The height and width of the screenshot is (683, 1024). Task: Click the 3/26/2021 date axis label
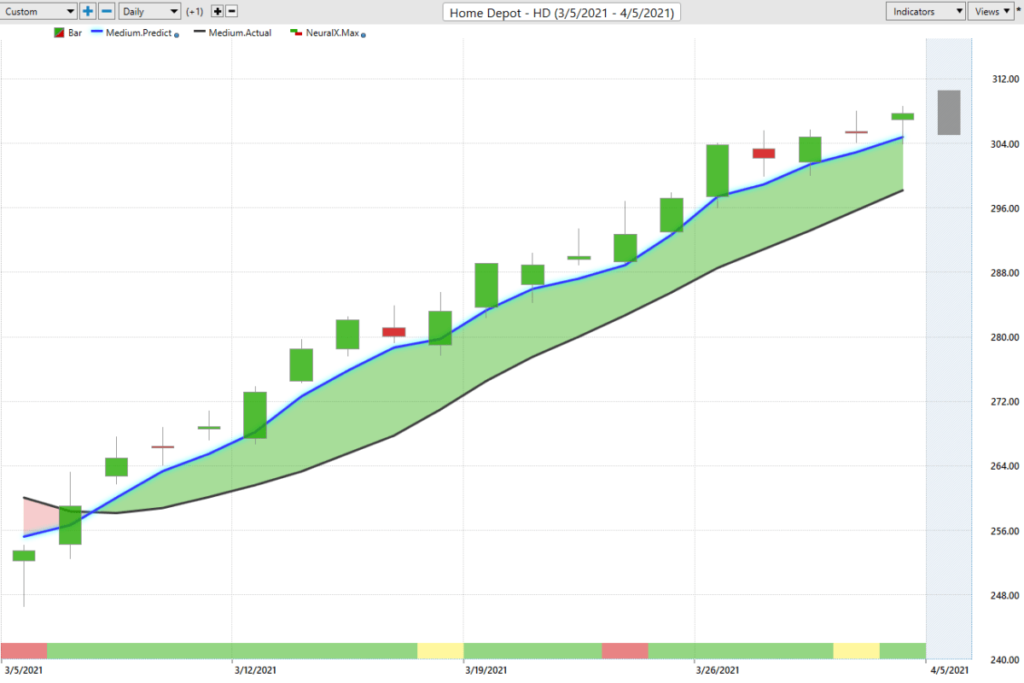click(717, 670)
